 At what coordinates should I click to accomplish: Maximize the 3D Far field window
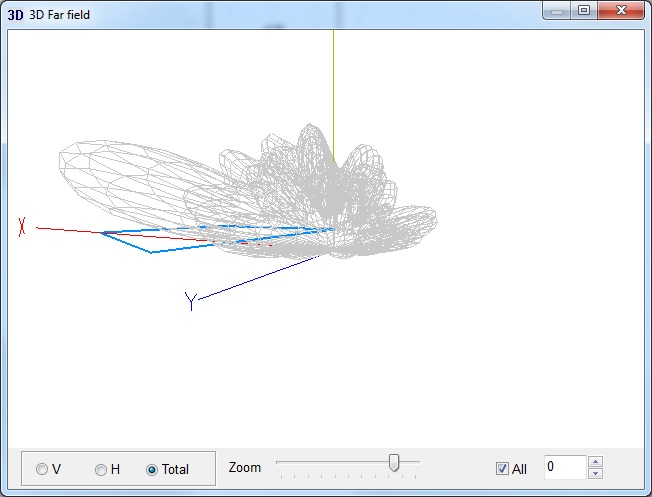(584, 10)
